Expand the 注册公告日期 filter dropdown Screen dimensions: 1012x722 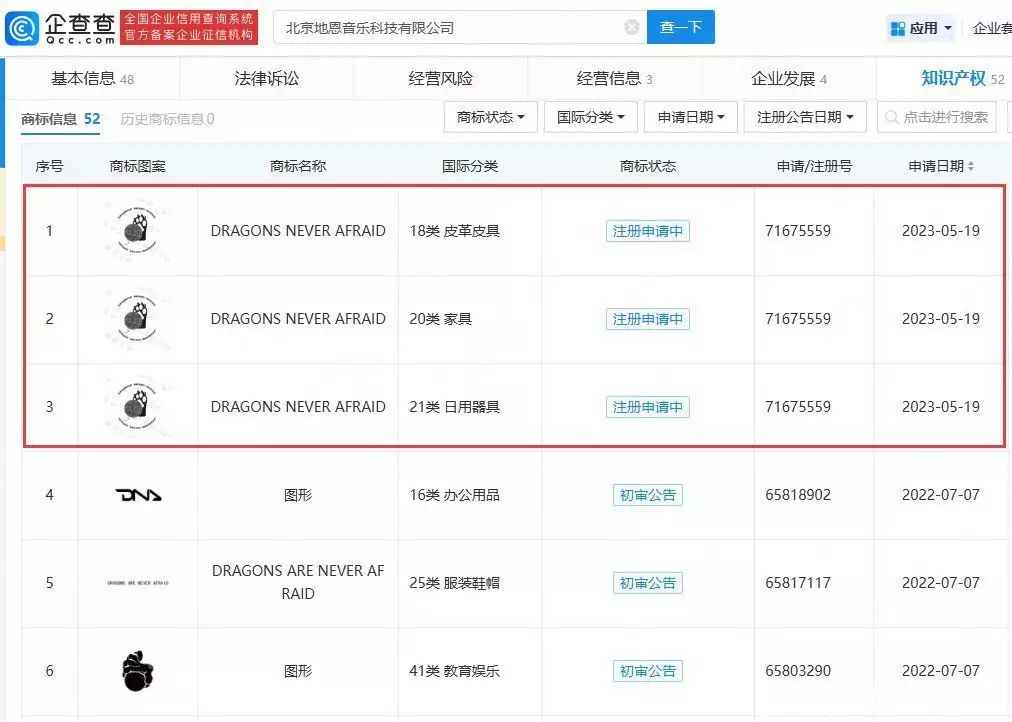pos(804,118)
